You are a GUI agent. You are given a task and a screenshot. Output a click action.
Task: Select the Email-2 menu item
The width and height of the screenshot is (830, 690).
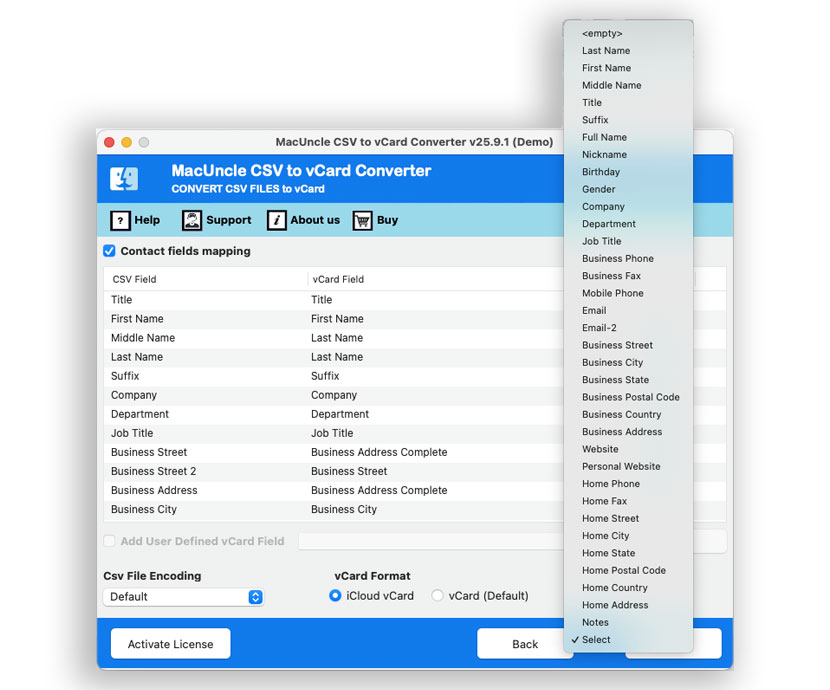point(628,328)
